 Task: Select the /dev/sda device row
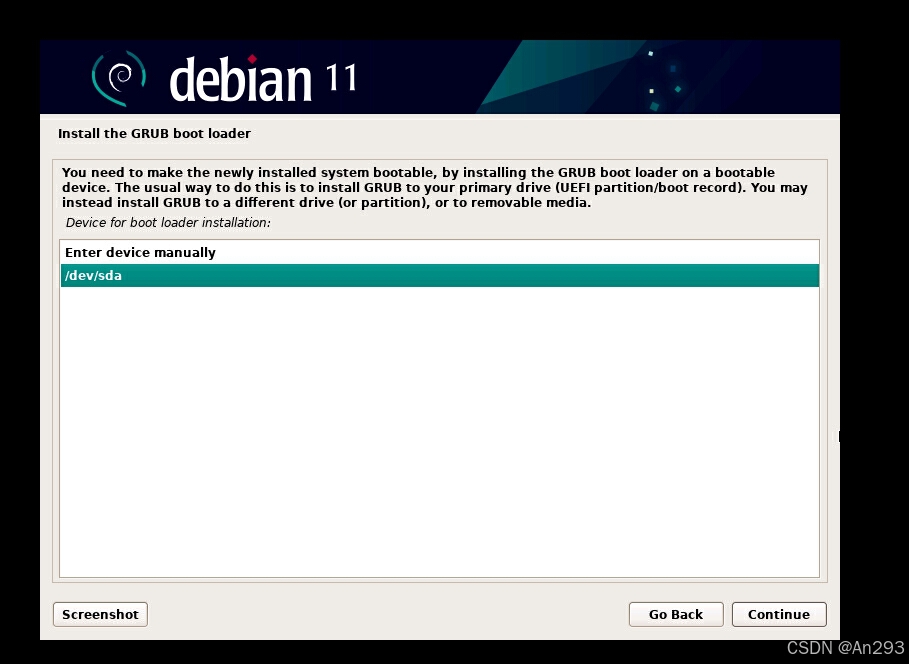point(439,275)
